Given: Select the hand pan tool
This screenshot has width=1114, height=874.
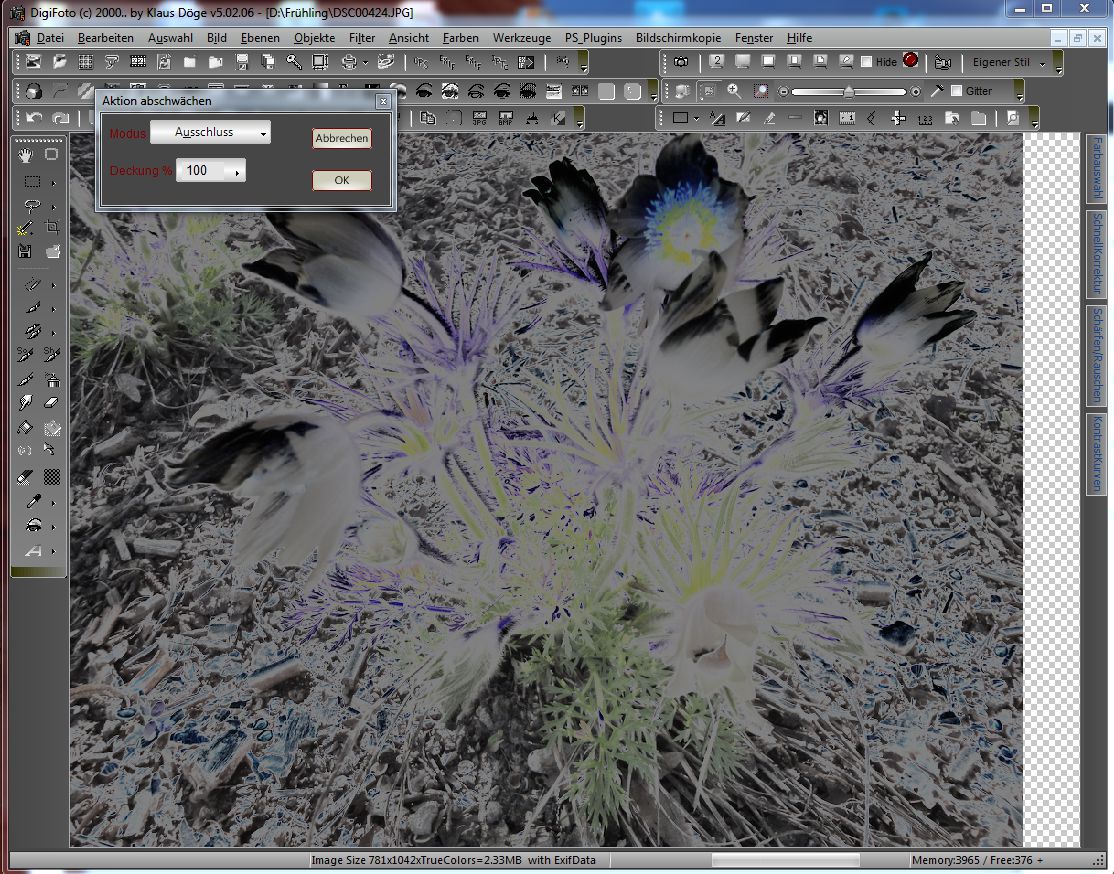Looking at the screenshot, I should click(25, 155).
